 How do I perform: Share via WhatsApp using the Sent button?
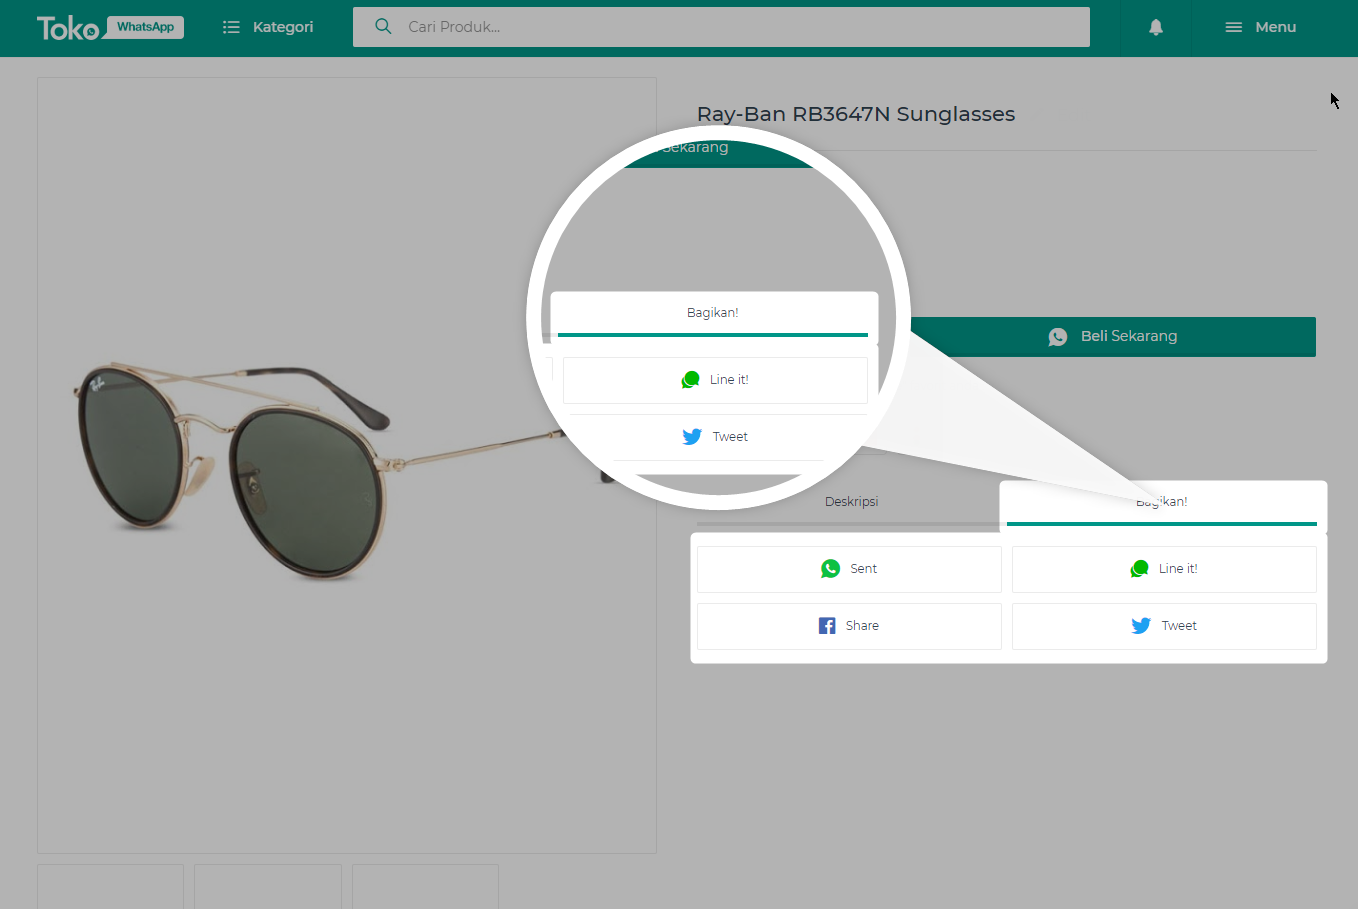click(849, 569)
